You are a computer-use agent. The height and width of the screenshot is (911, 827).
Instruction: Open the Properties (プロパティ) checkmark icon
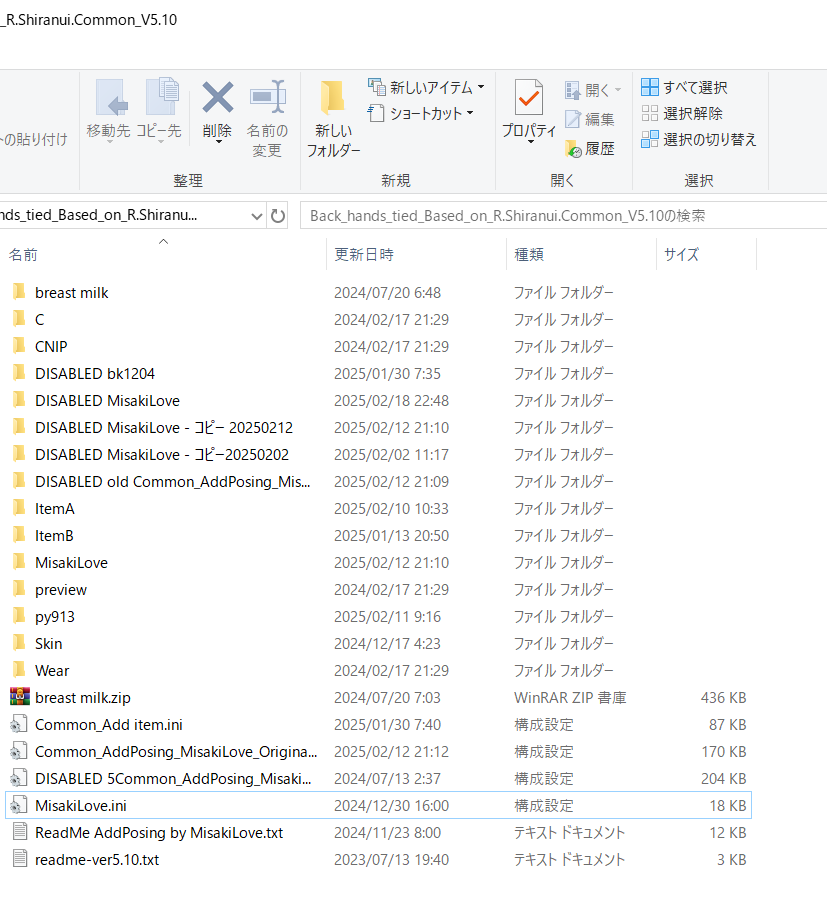click(529, 98)
